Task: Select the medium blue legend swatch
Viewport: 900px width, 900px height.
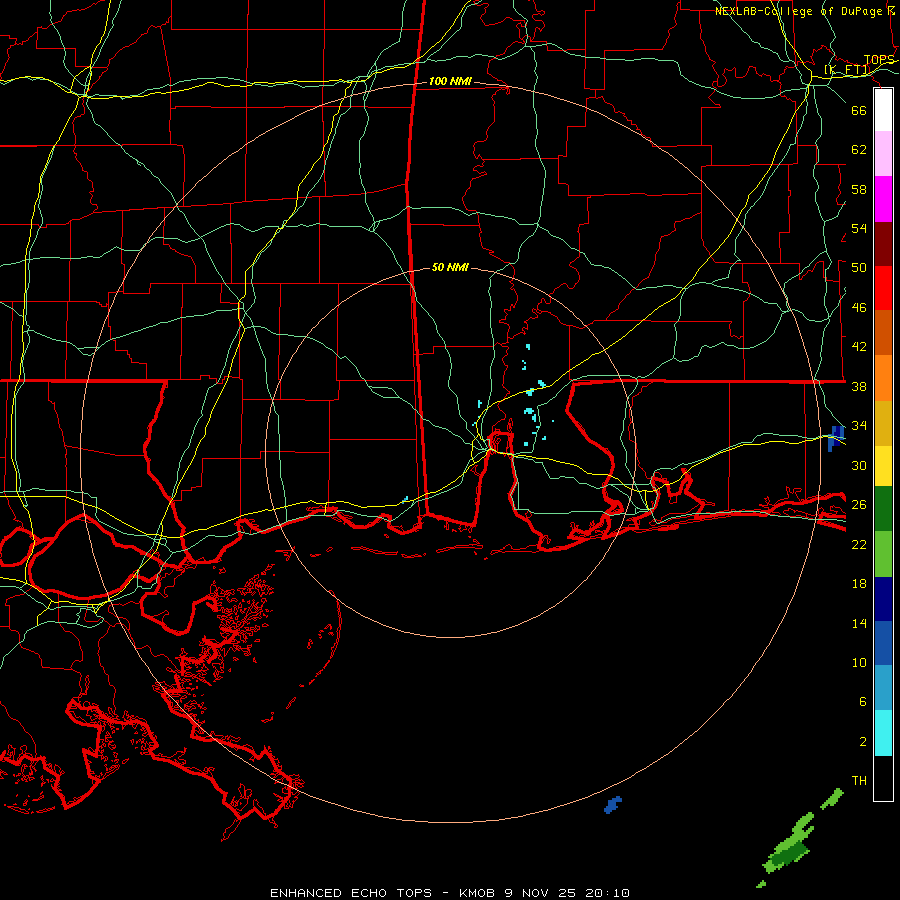Action: coord(883,643)
